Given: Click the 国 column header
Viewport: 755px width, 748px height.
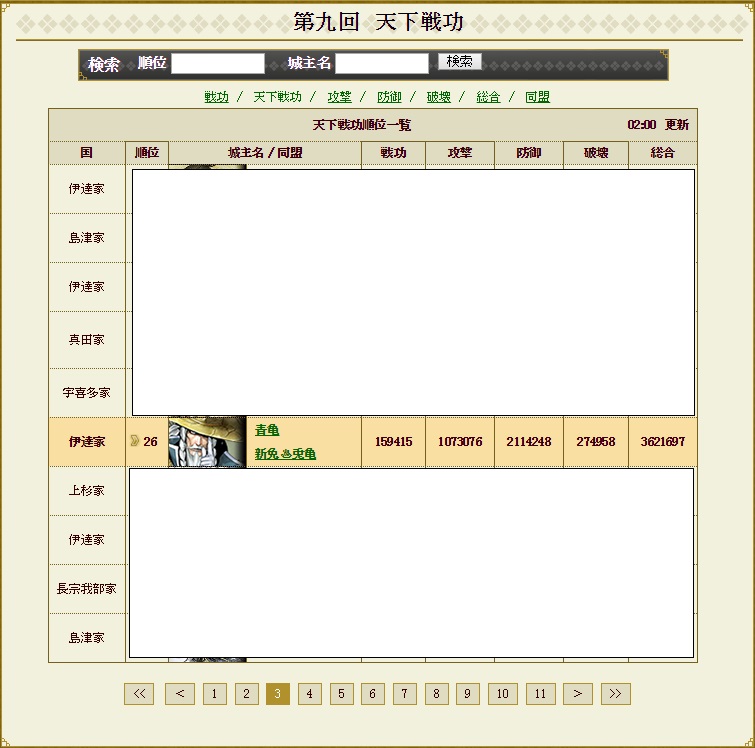Looking at the screenshot, I should (x=87, y=153).
